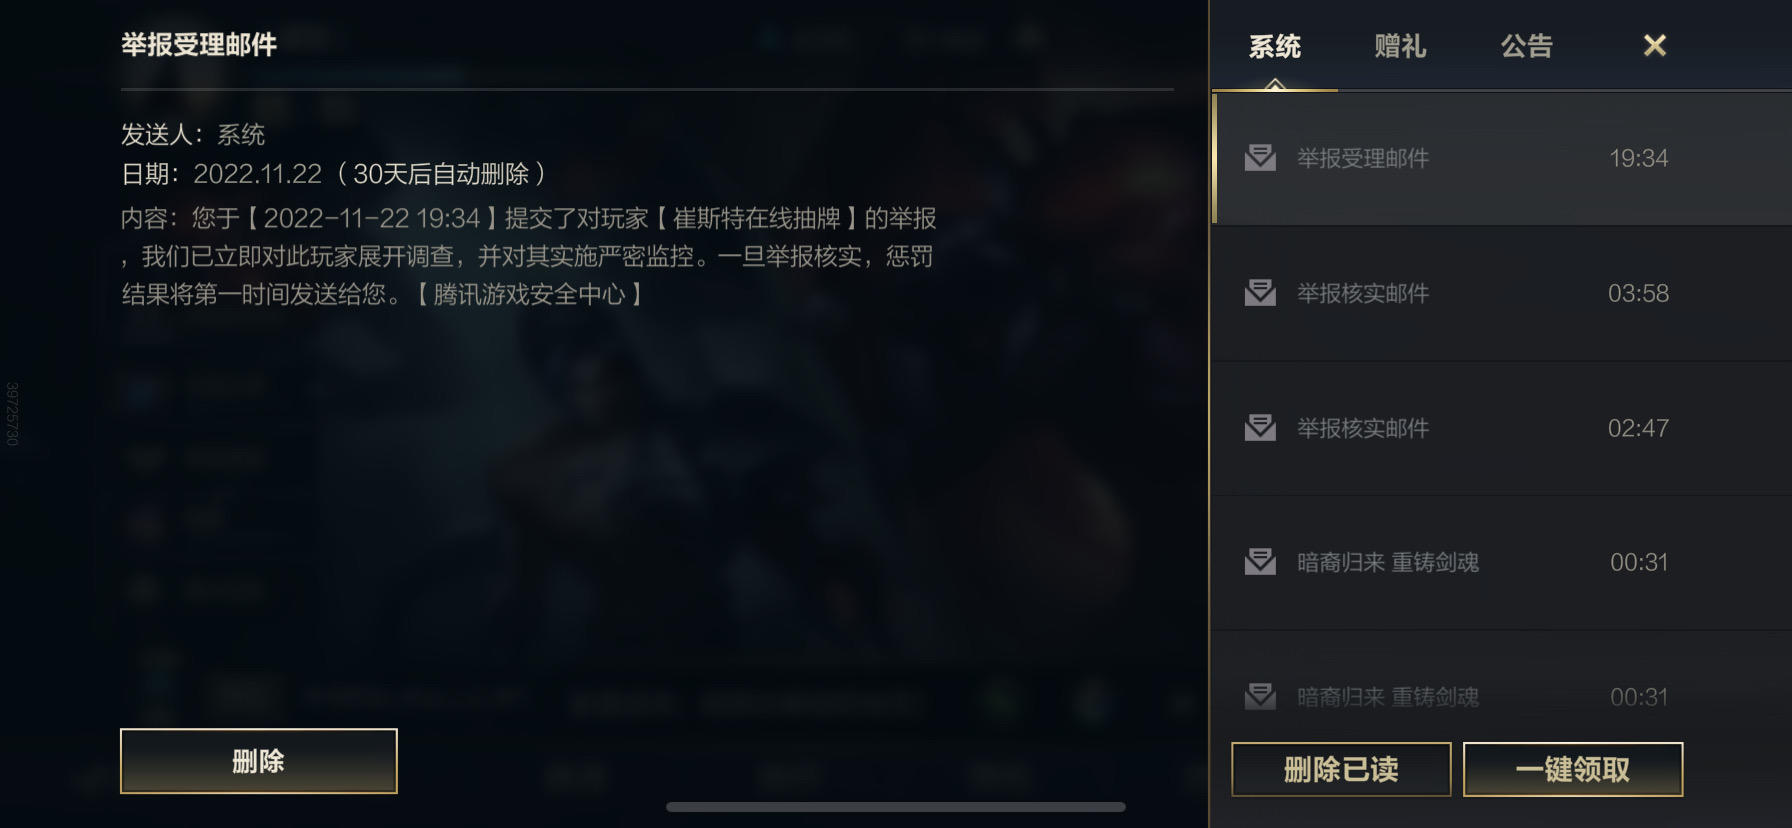Viewport: 1792px width, 828px height.
Task: Open the 举报受理邮件 entry at 19:34
Action: click(x=1501, y=158)
